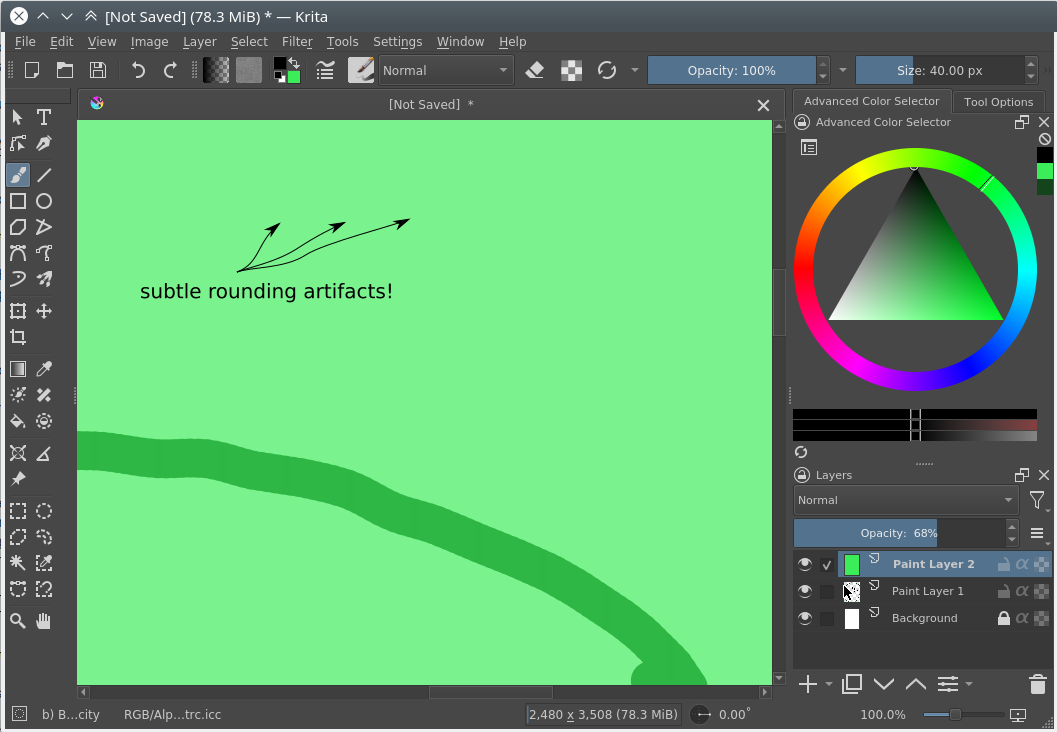Select Paint Layer 1 in layers list
This screenshot has height=732, width=1057.
tap(927, 592)
